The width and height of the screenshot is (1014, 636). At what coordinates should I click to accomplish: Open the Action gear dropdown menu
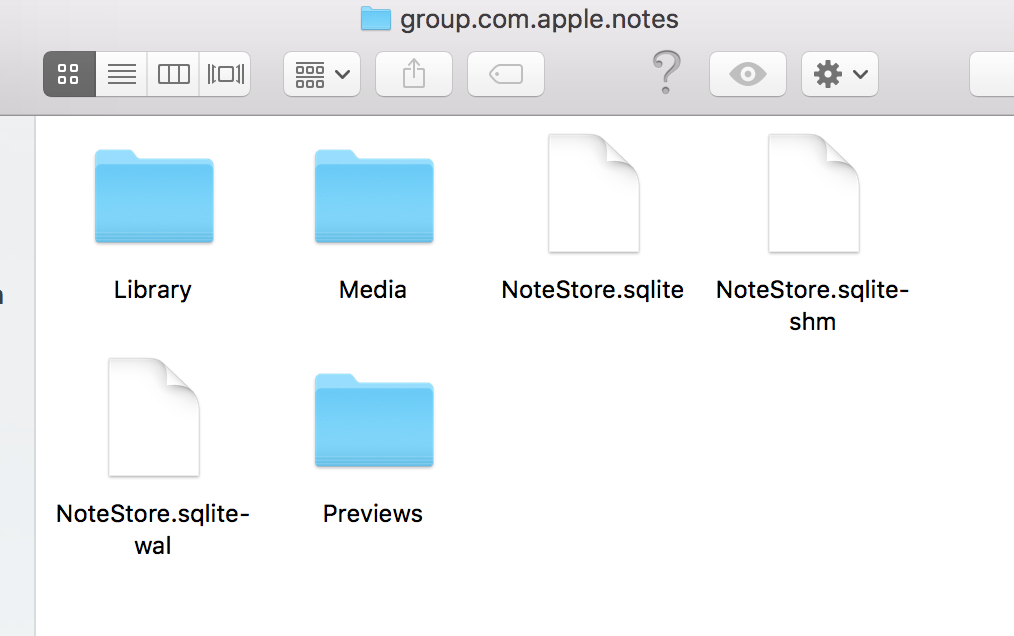click(x=839, y=74)
